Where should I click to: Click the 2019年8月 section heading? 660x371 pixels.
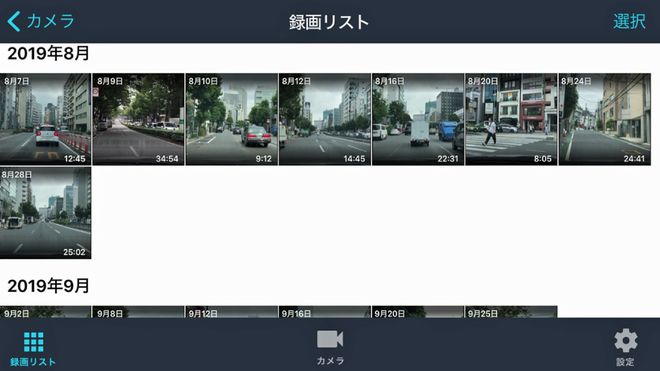click(x=48, y=53)
